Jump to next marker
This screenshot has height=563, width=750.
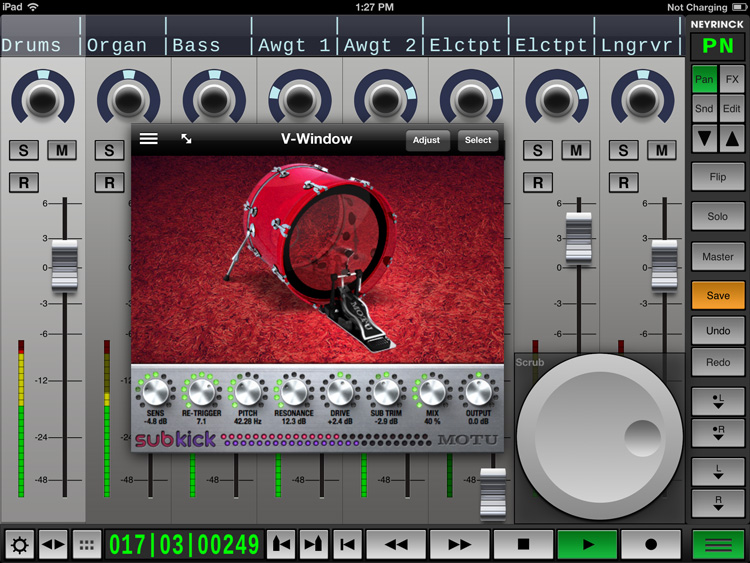tap(313, 545)
